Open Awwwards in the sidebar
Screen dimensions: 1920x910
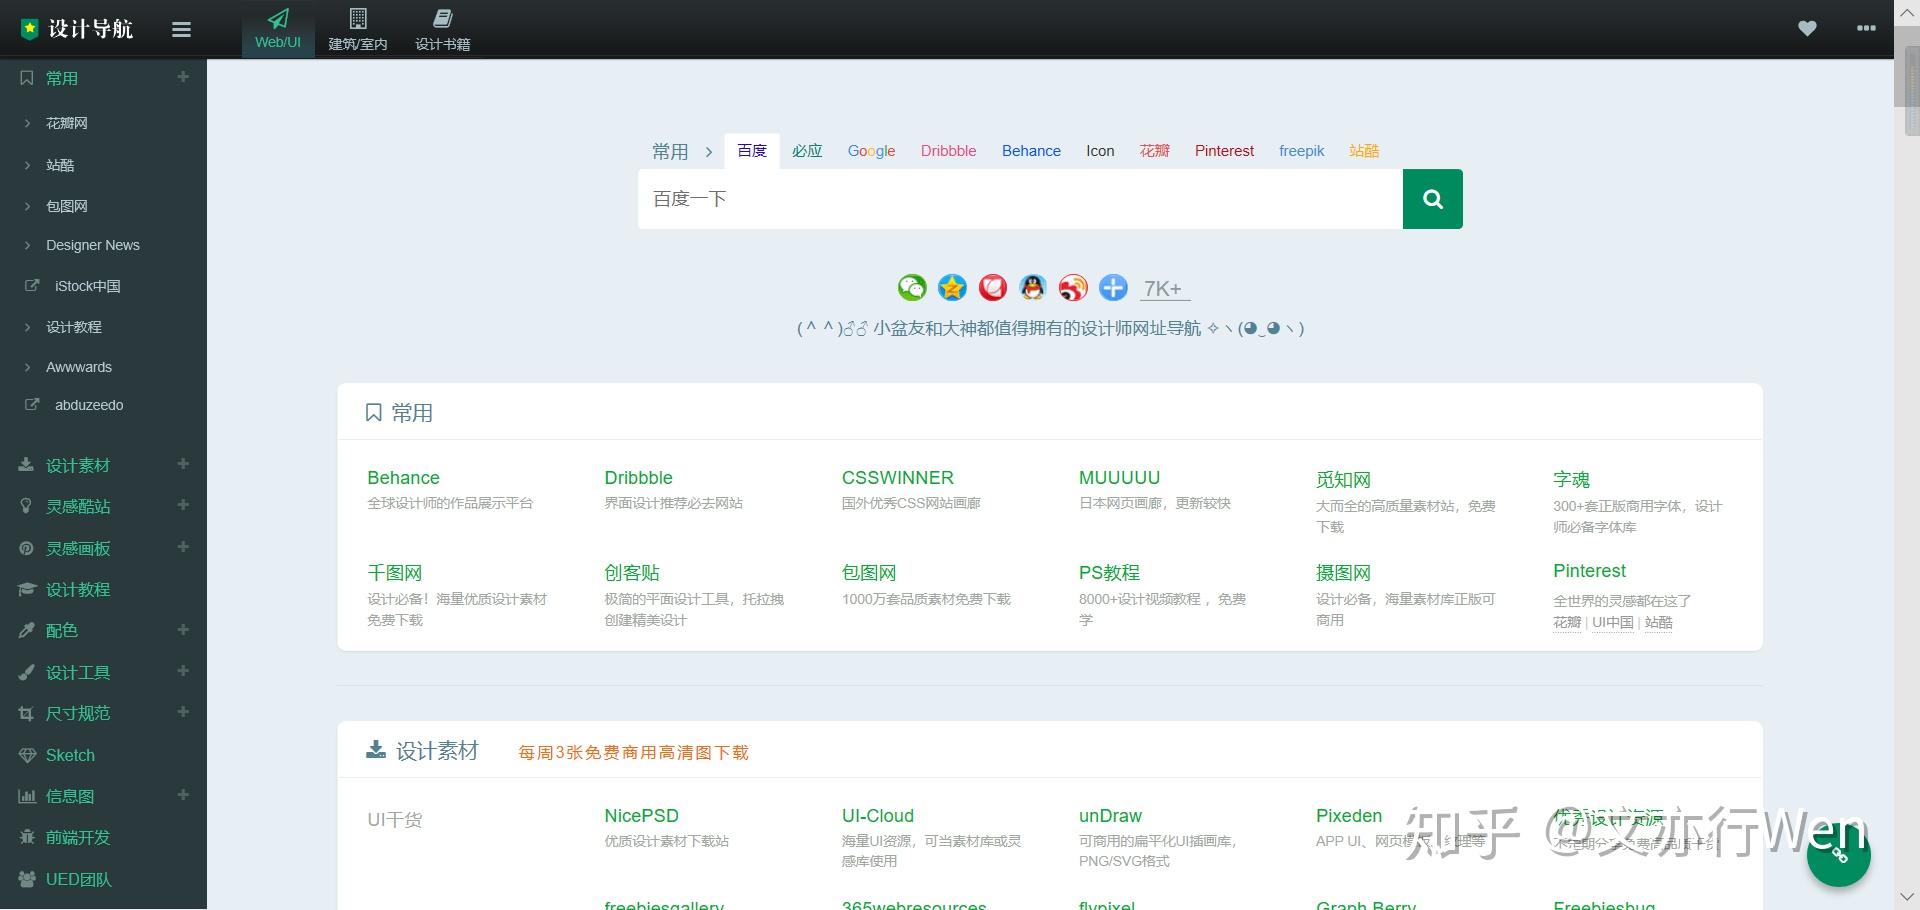79,367
